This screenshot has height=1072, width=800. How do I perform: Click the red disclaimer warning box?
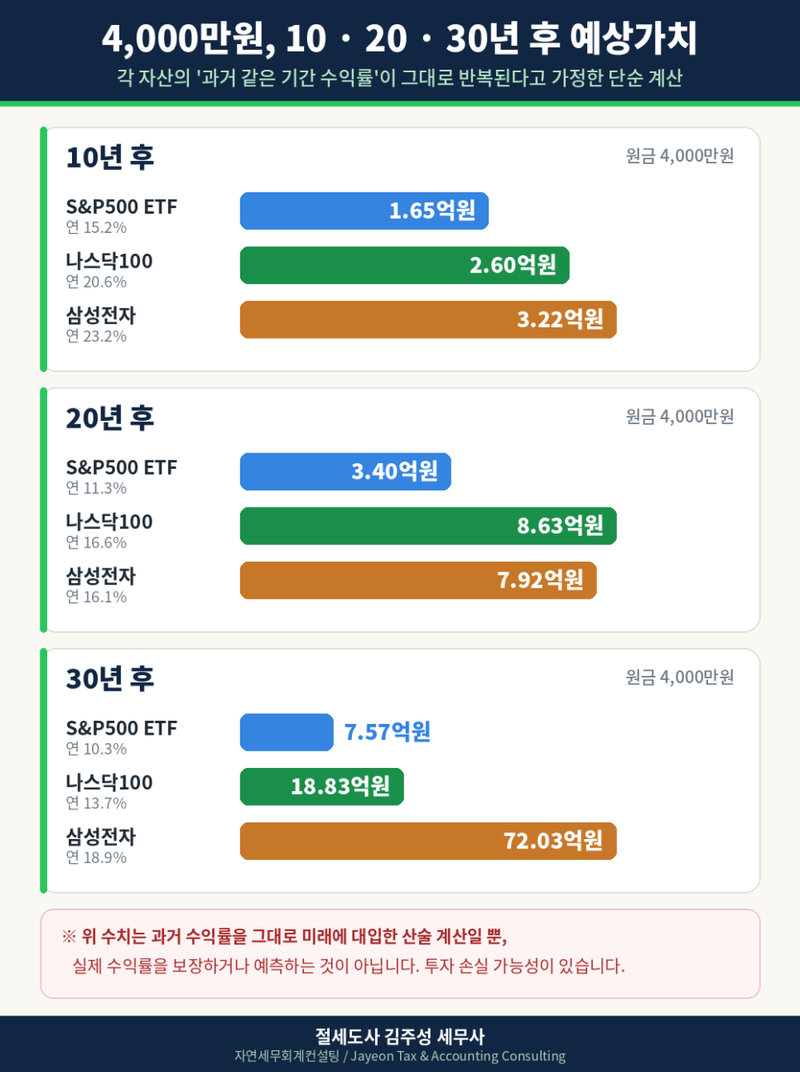click(400, 954)
